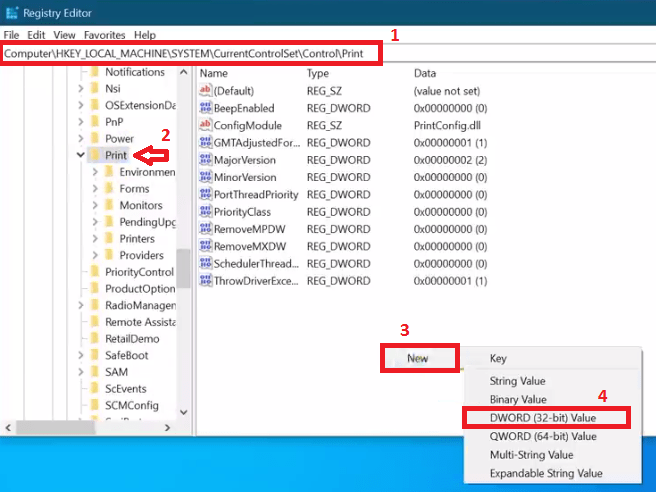Select the ThrowDriverExce... DWORD icon

(205, 280)
